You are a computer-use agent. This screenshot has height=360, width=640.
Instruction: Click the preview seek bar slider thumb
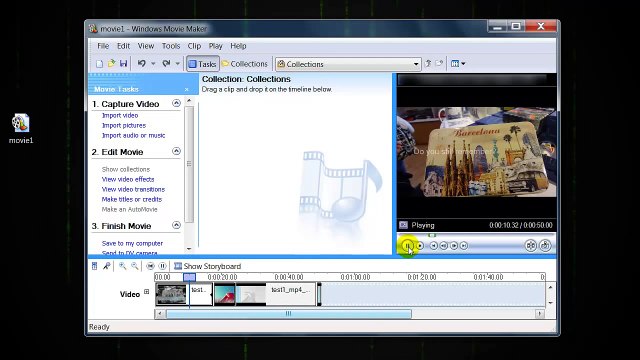pyautogui.click(x=432, y=235)
